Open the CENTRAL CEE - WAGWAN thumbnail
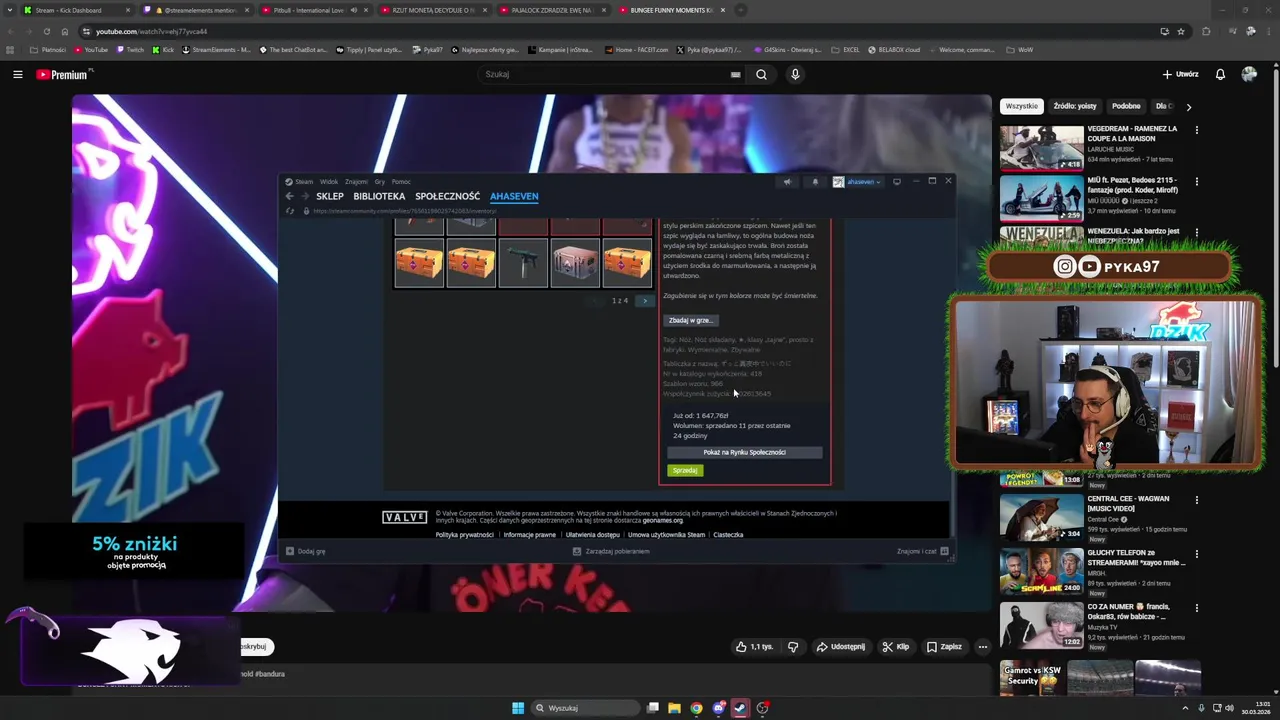 click(1041, 518)
